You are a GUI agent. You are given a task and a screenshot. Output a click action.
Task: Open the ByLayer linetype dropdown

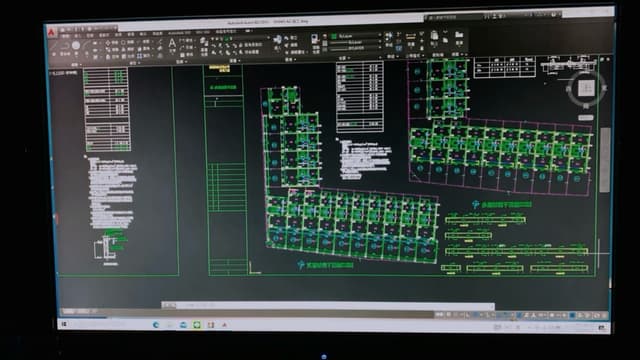[x=356, y=48]
